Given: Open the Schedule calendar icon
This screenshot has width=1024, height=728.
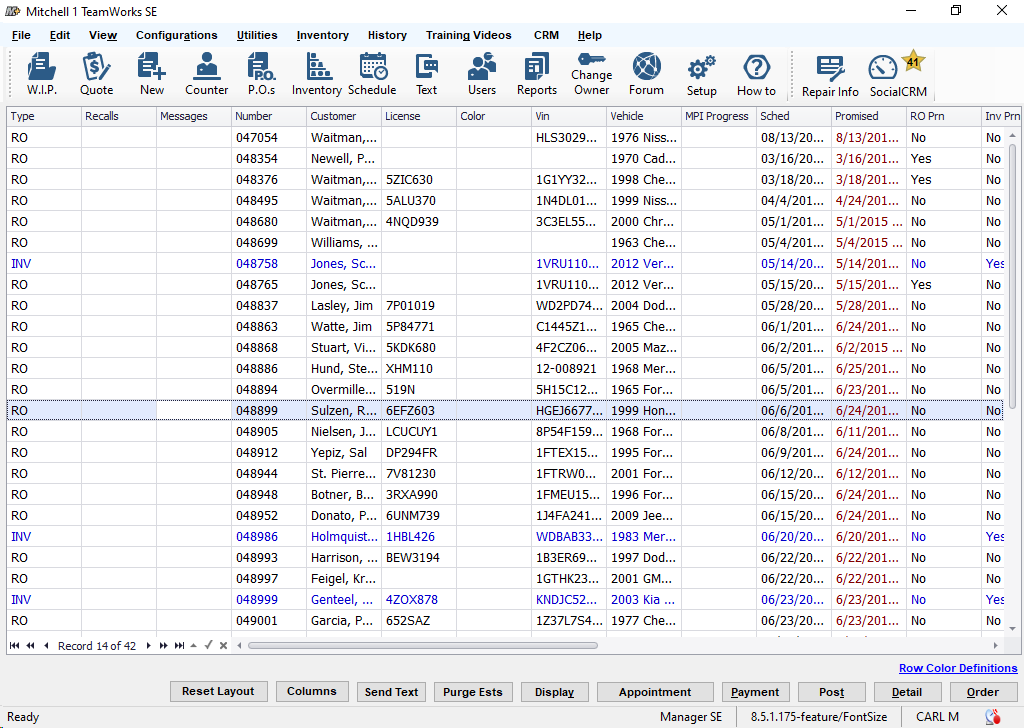Looking at the screenshot, I should (372, 74).
